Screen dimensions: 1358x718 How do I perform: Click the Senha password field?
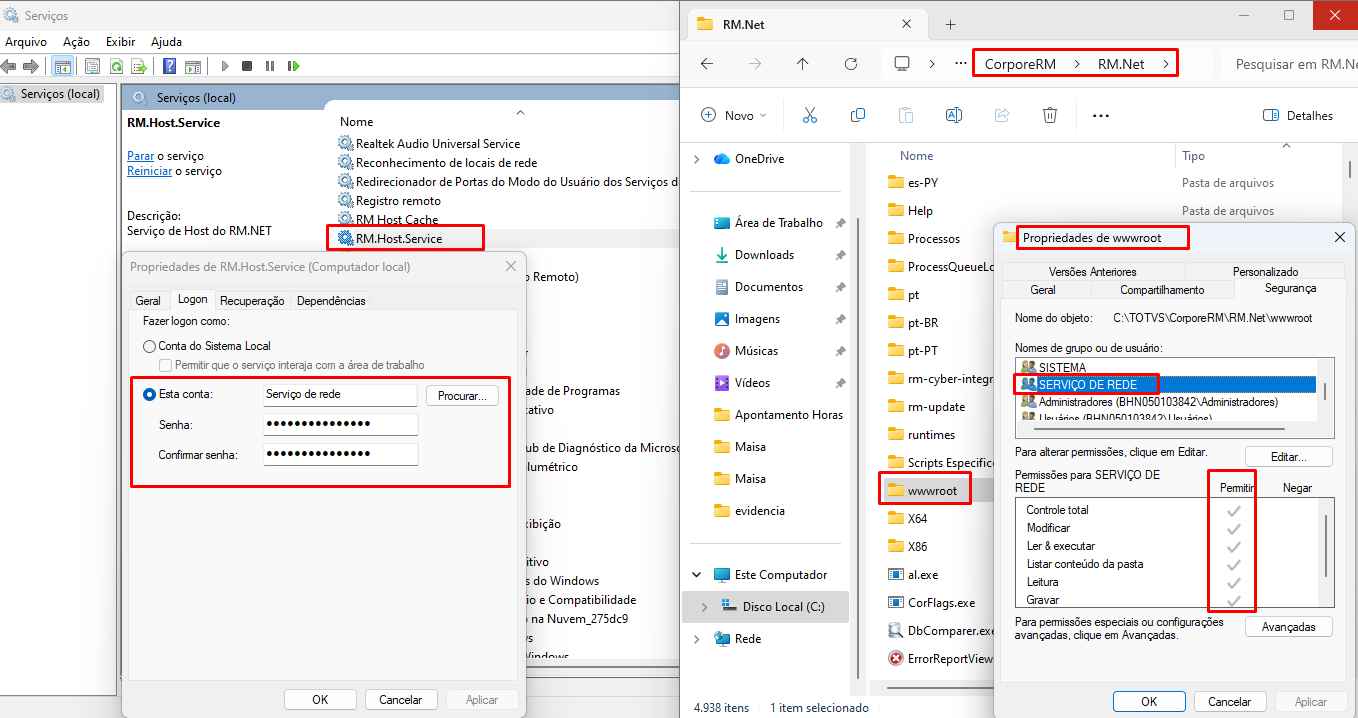pyautogui.click(x=340, y=425)
